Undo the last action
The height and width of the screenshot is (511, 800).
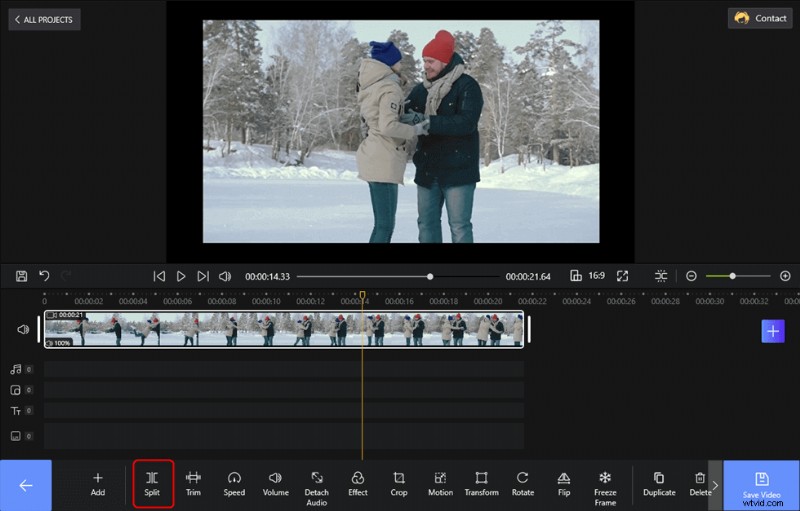pos(44,276)
